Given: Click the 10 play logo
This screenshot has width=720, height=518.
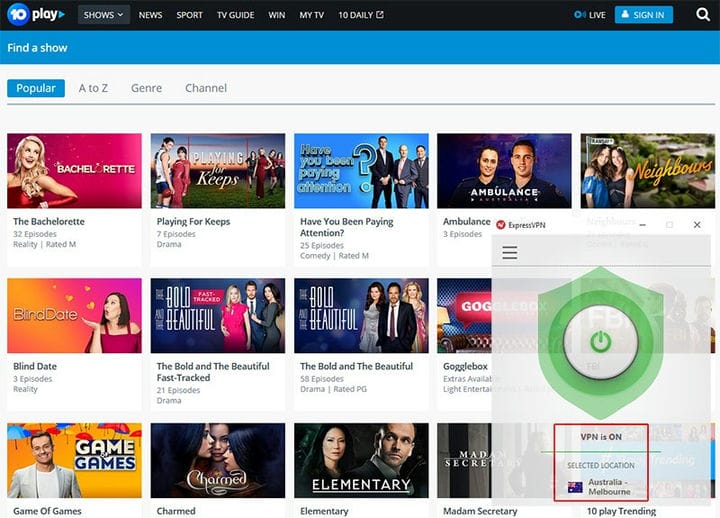Looking at the screenshot, I should (x=36, y=15).
